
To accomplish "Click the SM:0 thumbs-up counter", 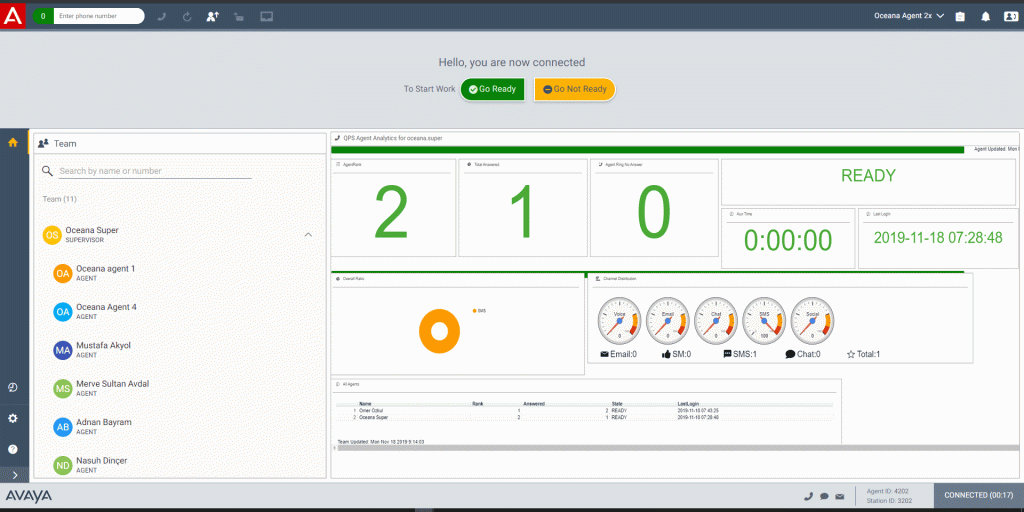I will pos(677,355).
